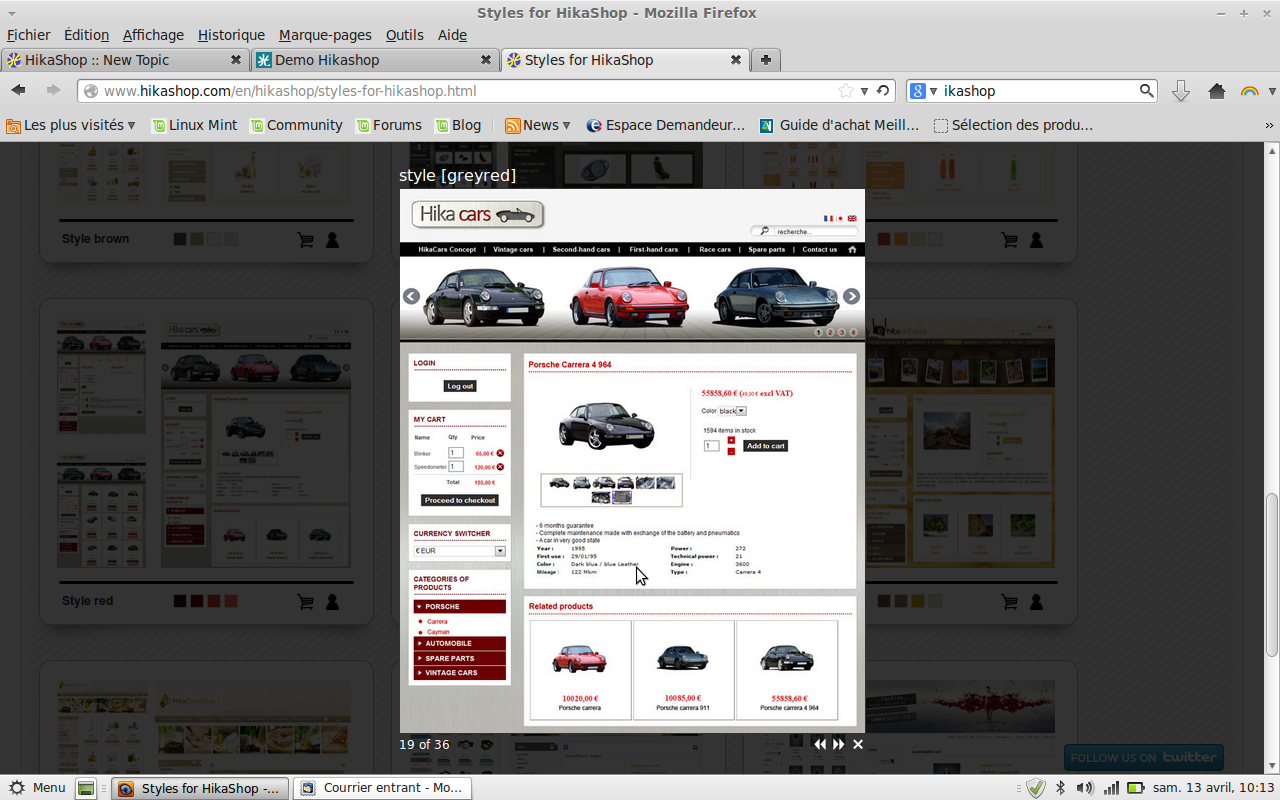Image resolution: width=1280 pixels, height=800 pixels.
Task: Click the Log out button in the preview
Action: 460,386
